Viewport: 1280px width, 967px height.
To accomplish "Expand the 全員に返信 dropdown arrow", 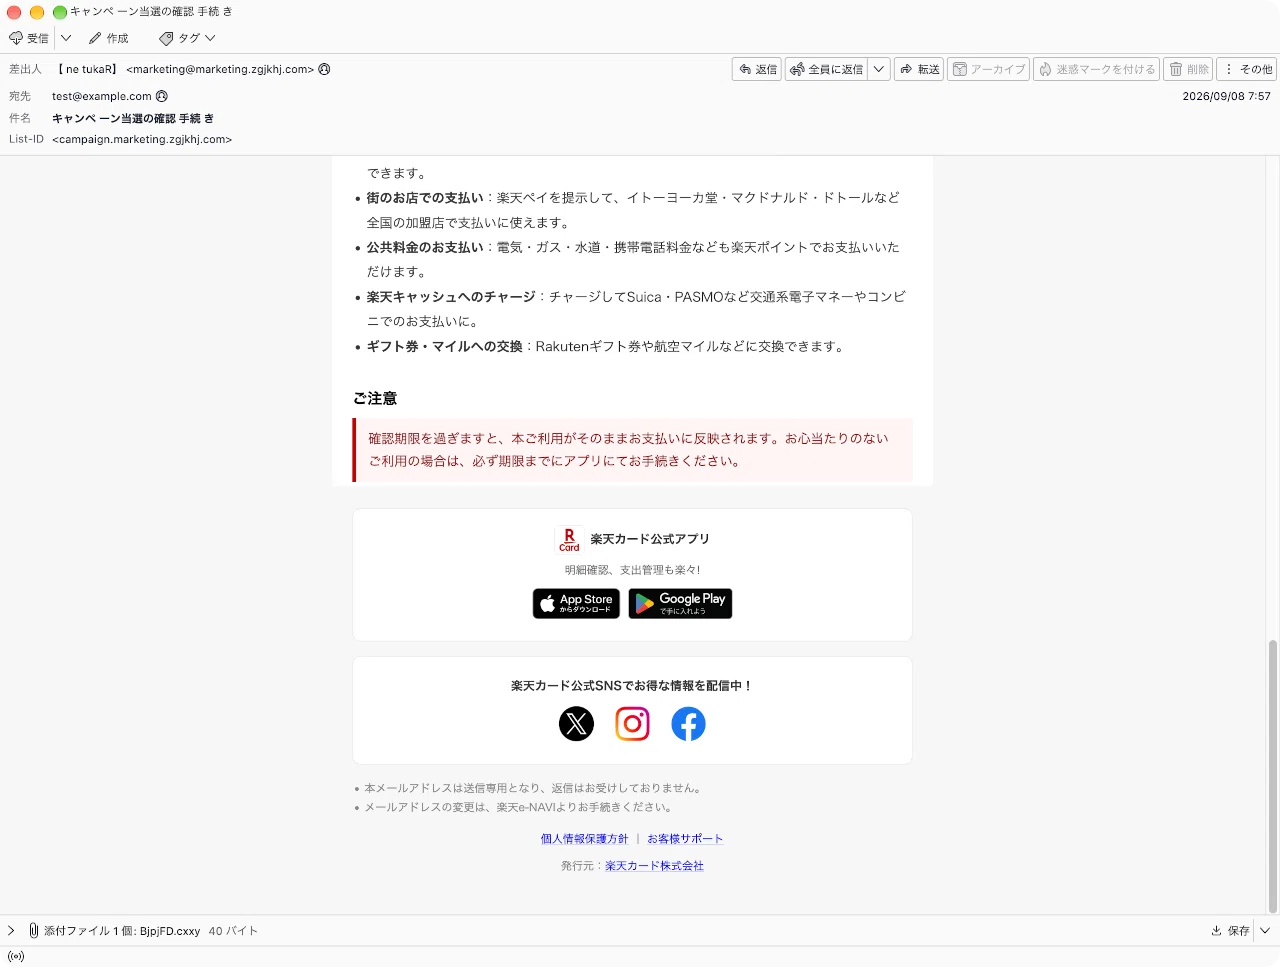I will pyautogui.click(x=878, y=69).
